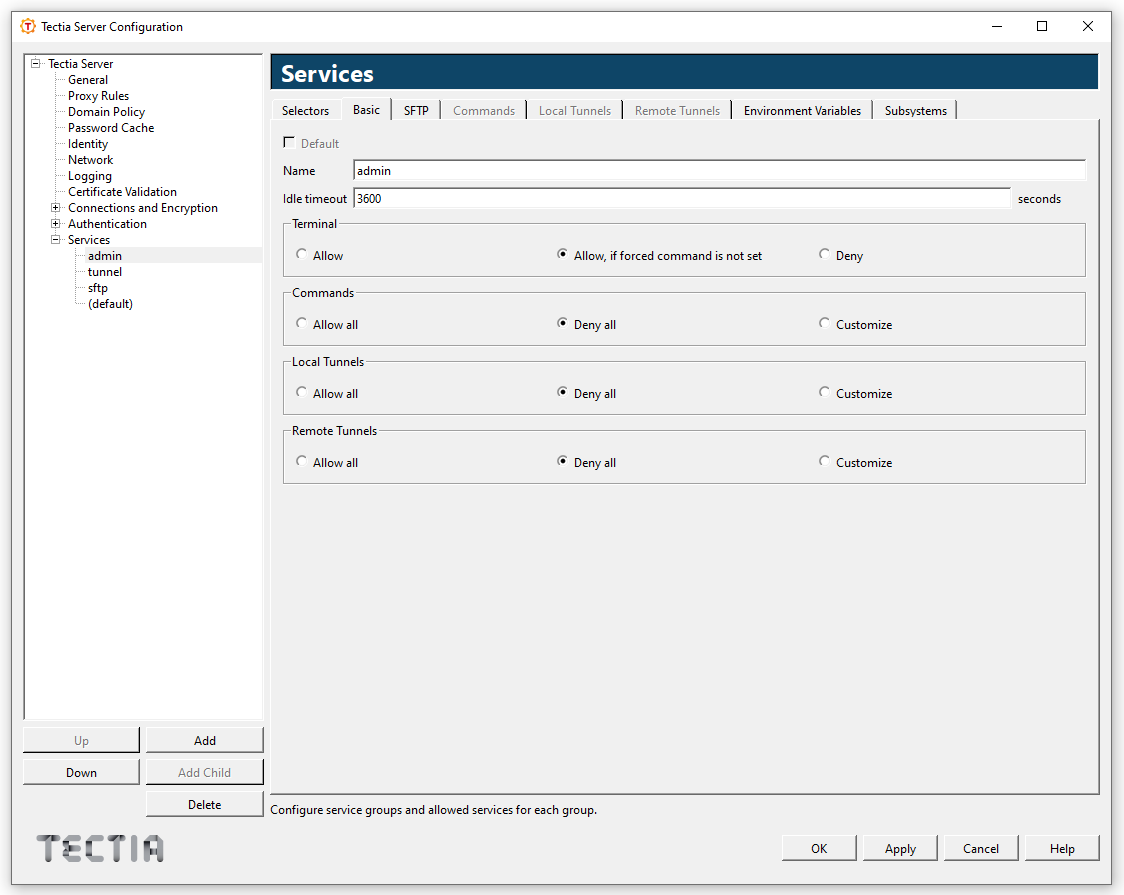Select Domain Policy in the tree
The width and height of the screenshot is (1124, 895).
point(106,112)
